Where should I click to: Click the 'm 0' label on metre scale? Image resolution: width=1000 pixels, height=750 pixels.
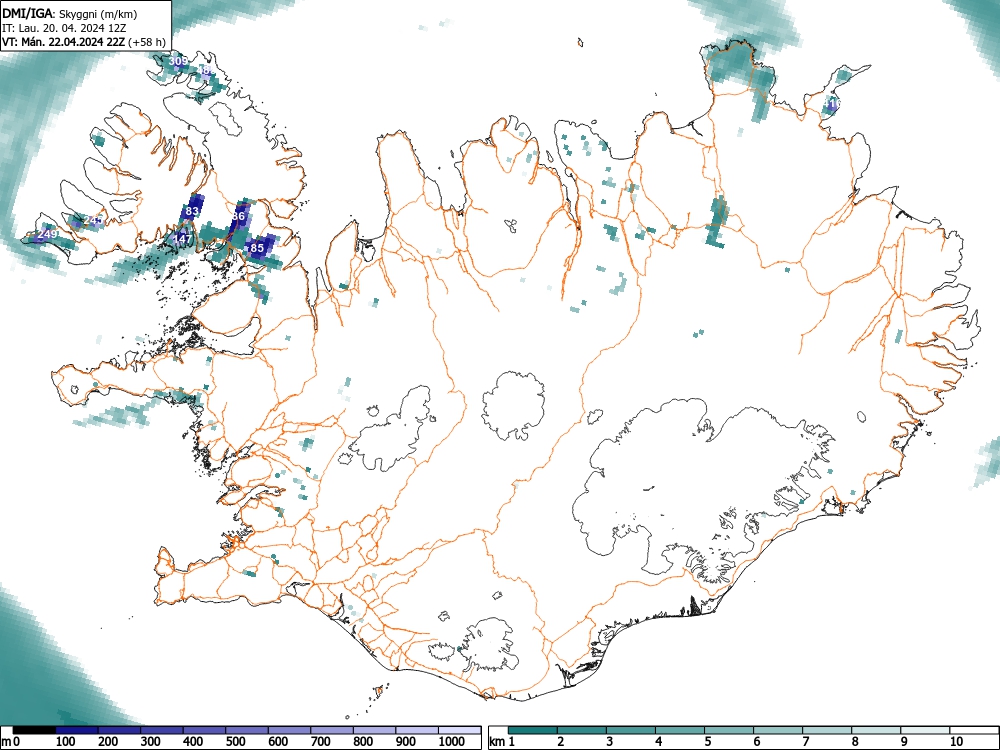11,742
